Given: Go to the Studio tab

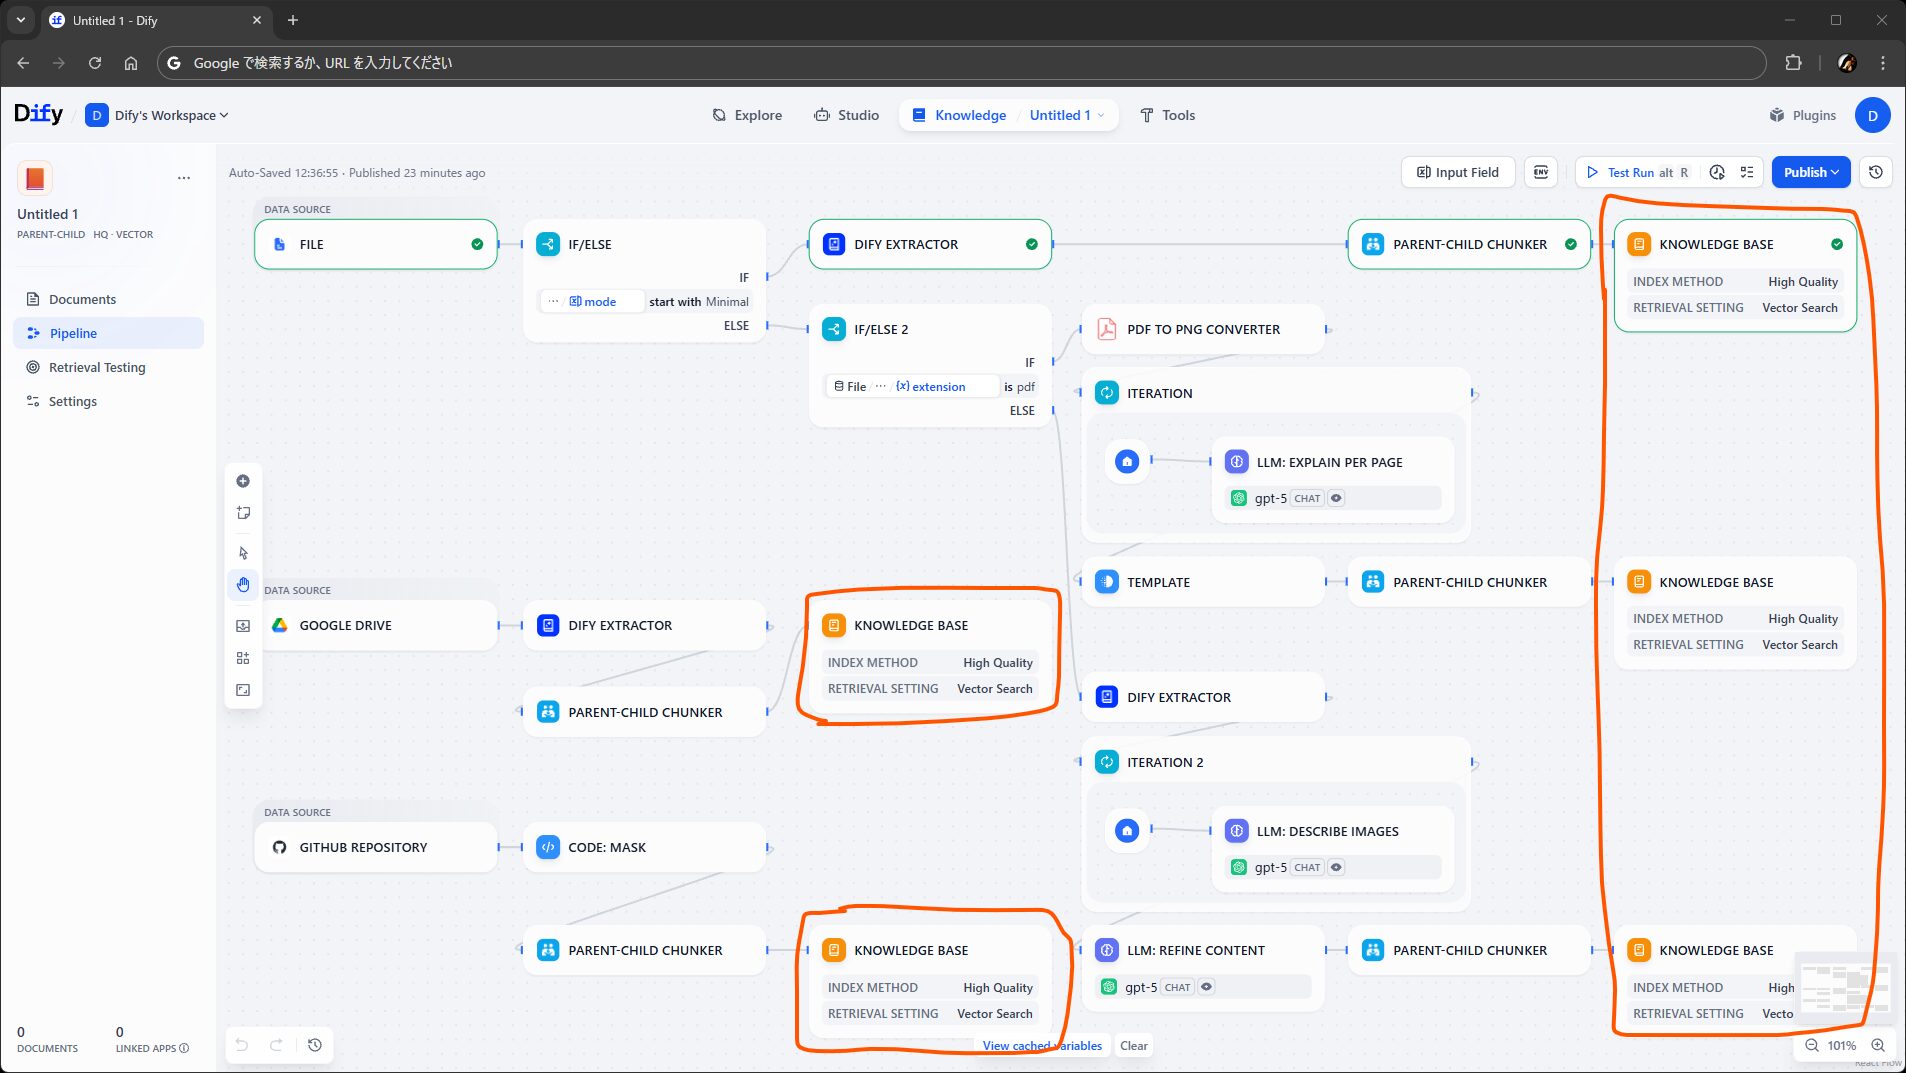Looking at the screenshot, I should [x=846, y=115].
